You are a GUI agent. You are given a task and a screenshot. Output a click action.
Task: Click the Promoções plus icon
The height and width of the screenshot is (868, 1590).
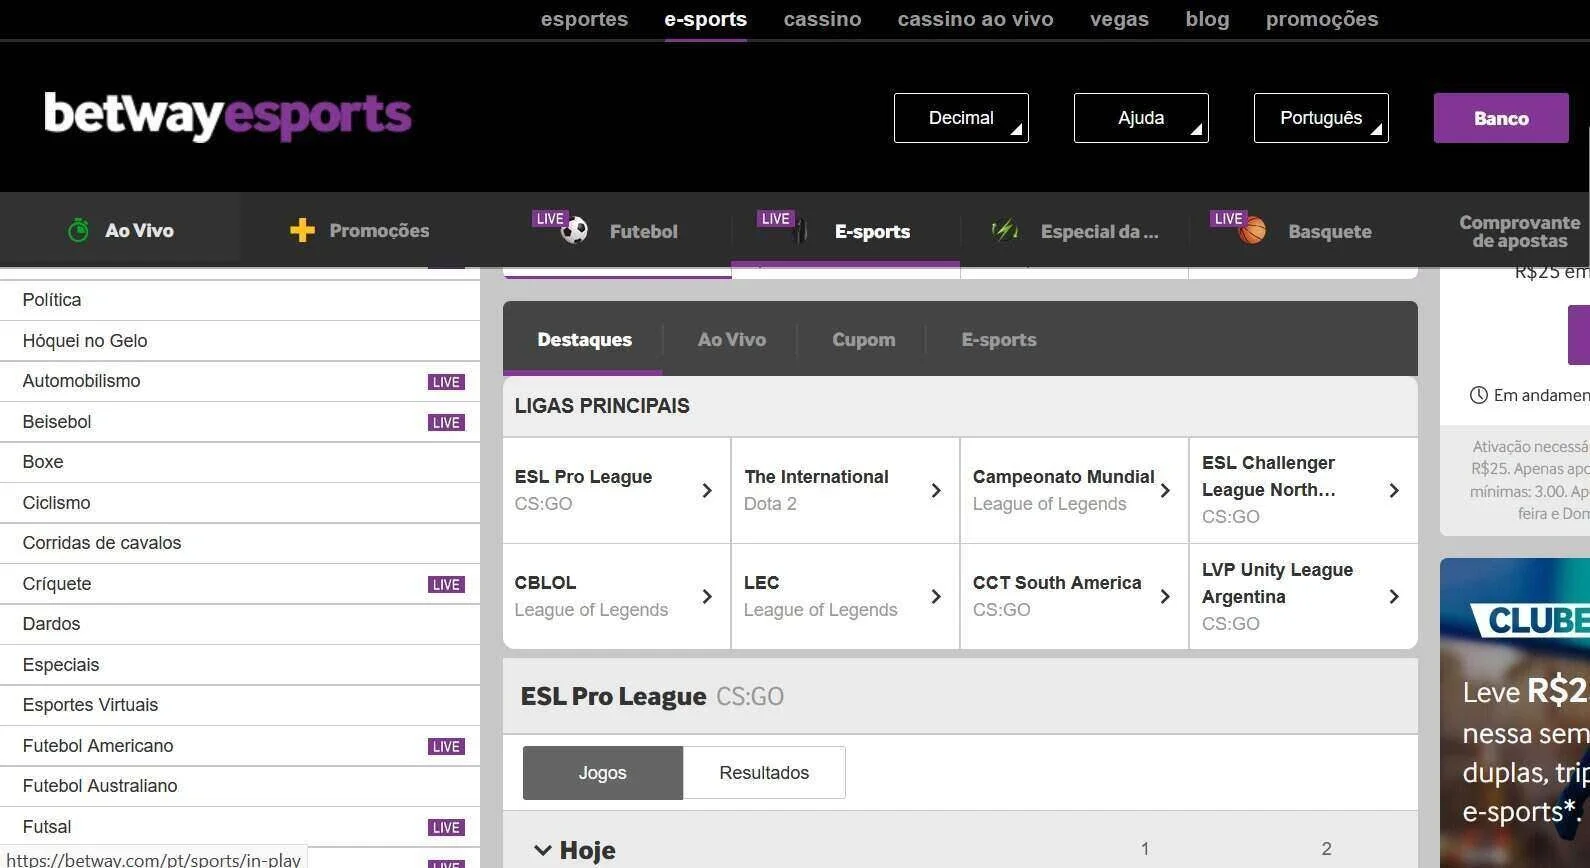[302, 231]
